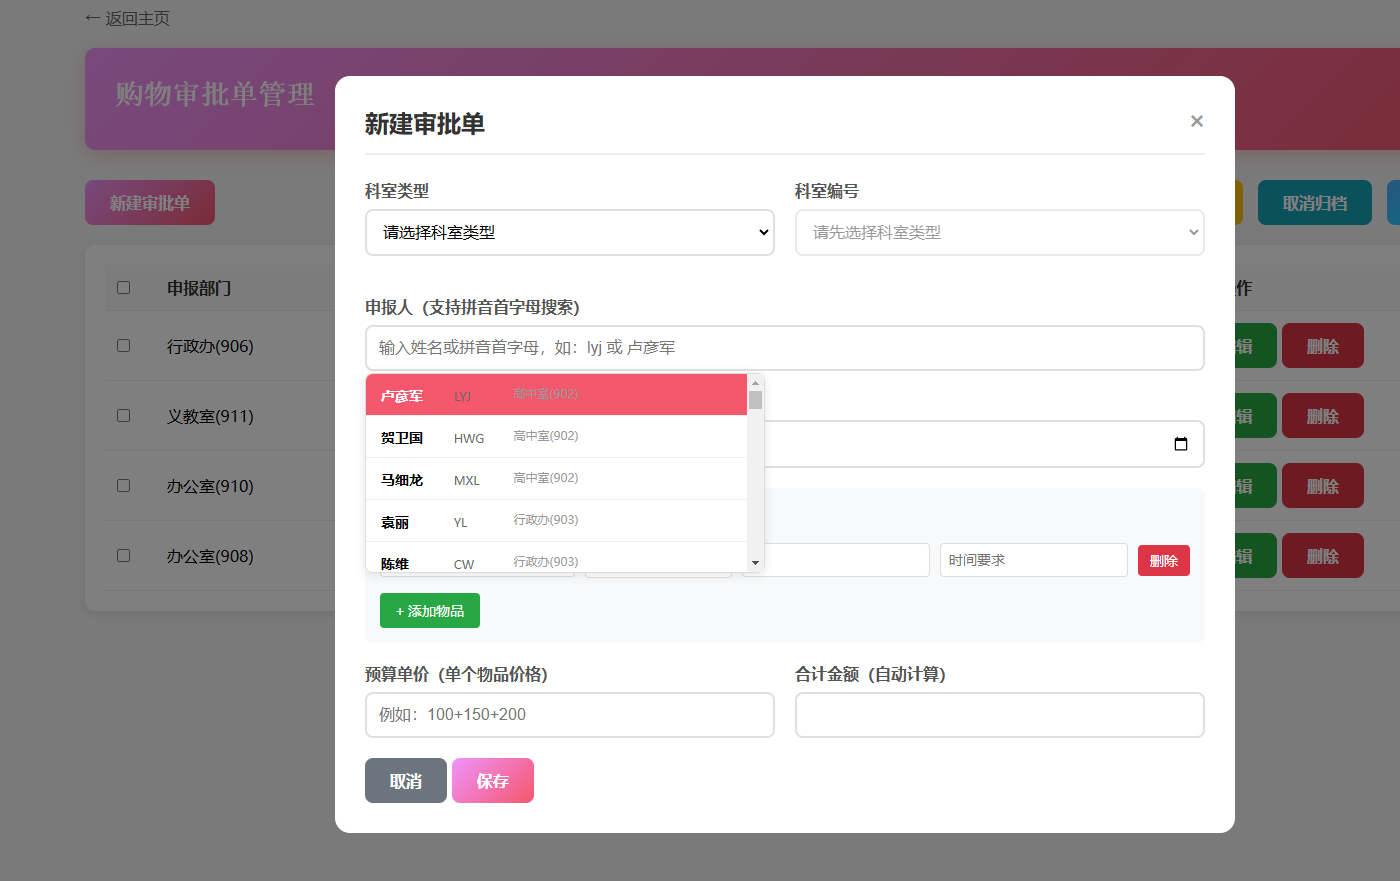Focus the 合计金额 field

[x=1000, y=715]
